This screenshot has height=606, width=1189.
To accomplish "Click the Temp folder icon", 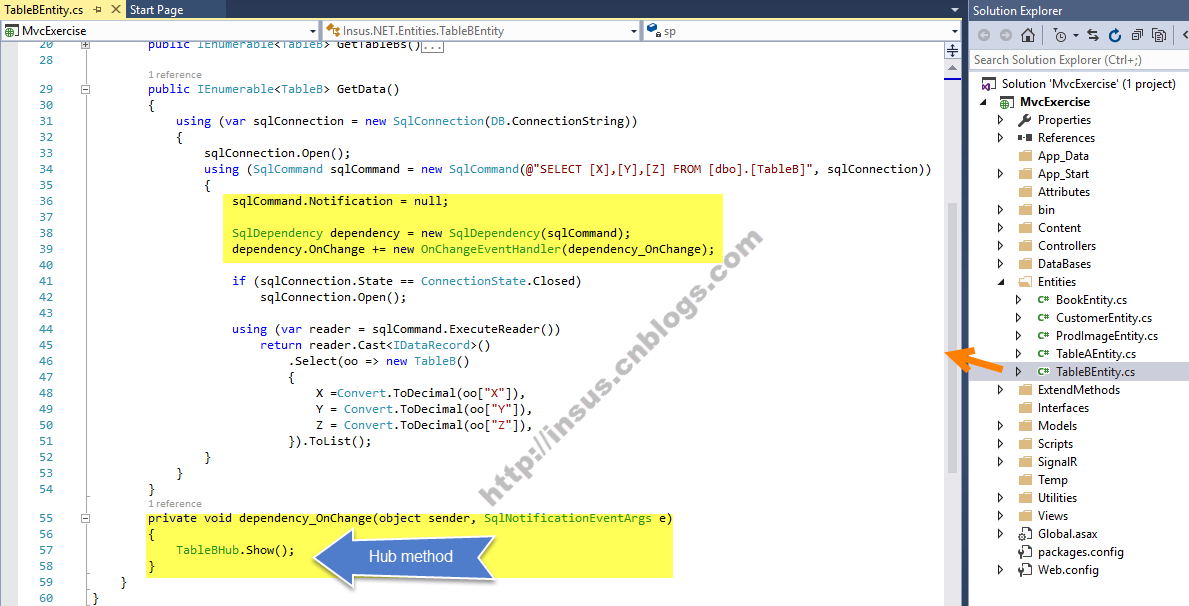I will (x=1025, y=480).
